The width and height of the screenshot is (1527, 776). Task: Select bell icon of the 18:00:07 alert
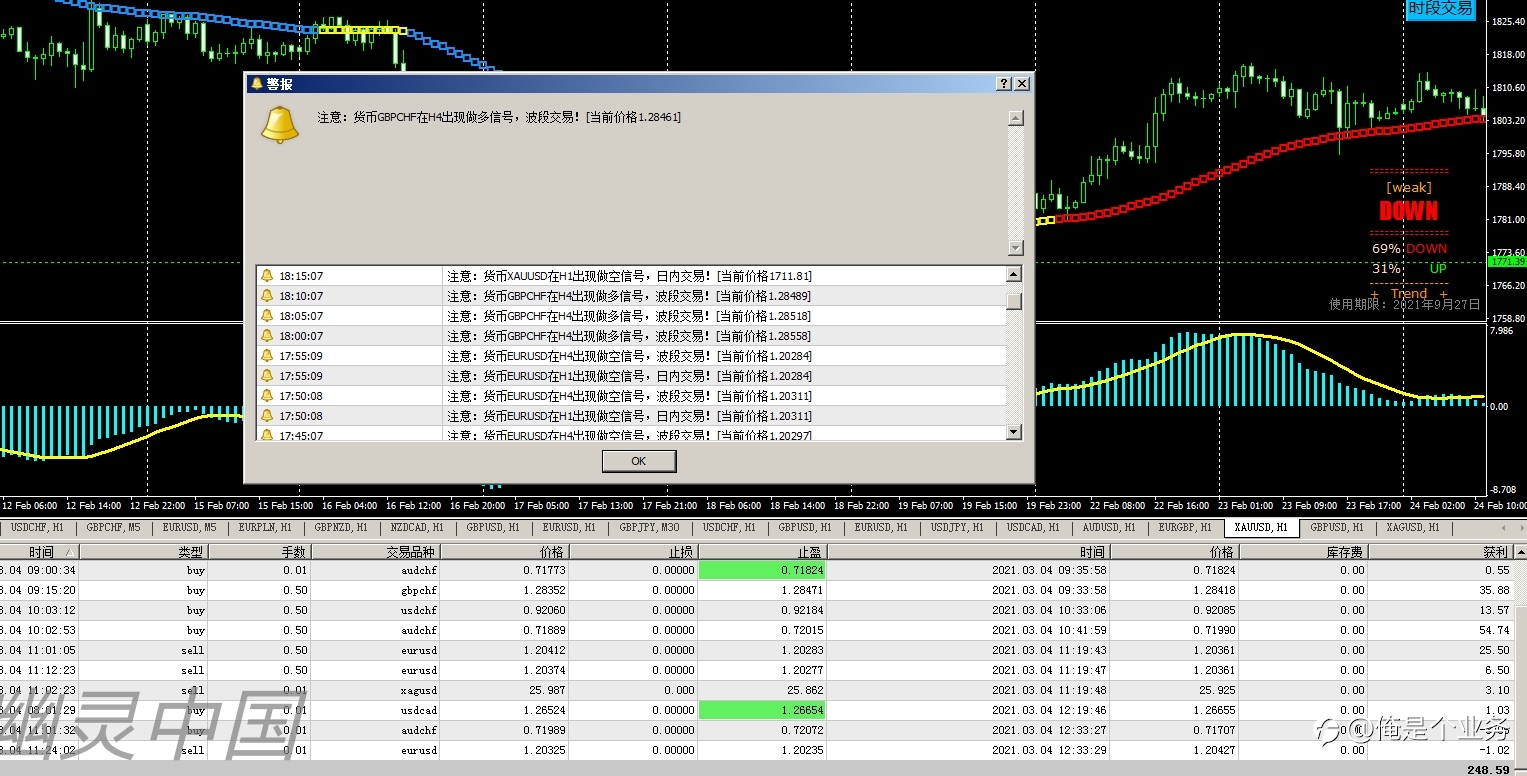(267, 336)
